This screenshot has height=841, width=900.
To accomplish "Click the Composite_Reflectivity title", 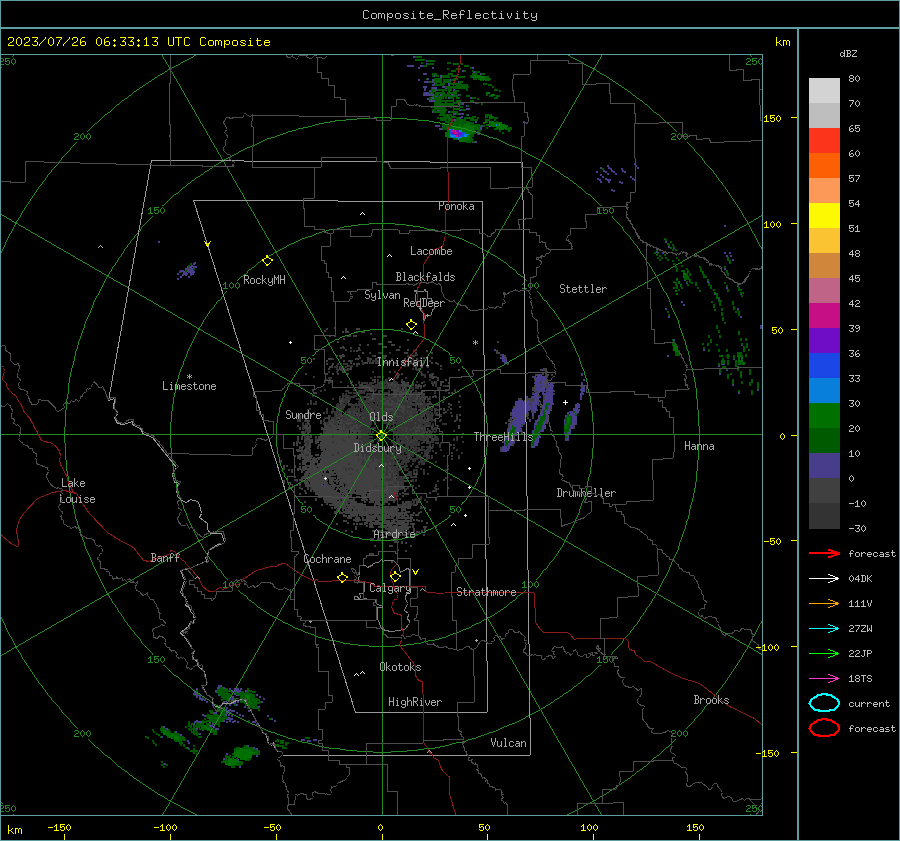I will [x=449, y=15].
